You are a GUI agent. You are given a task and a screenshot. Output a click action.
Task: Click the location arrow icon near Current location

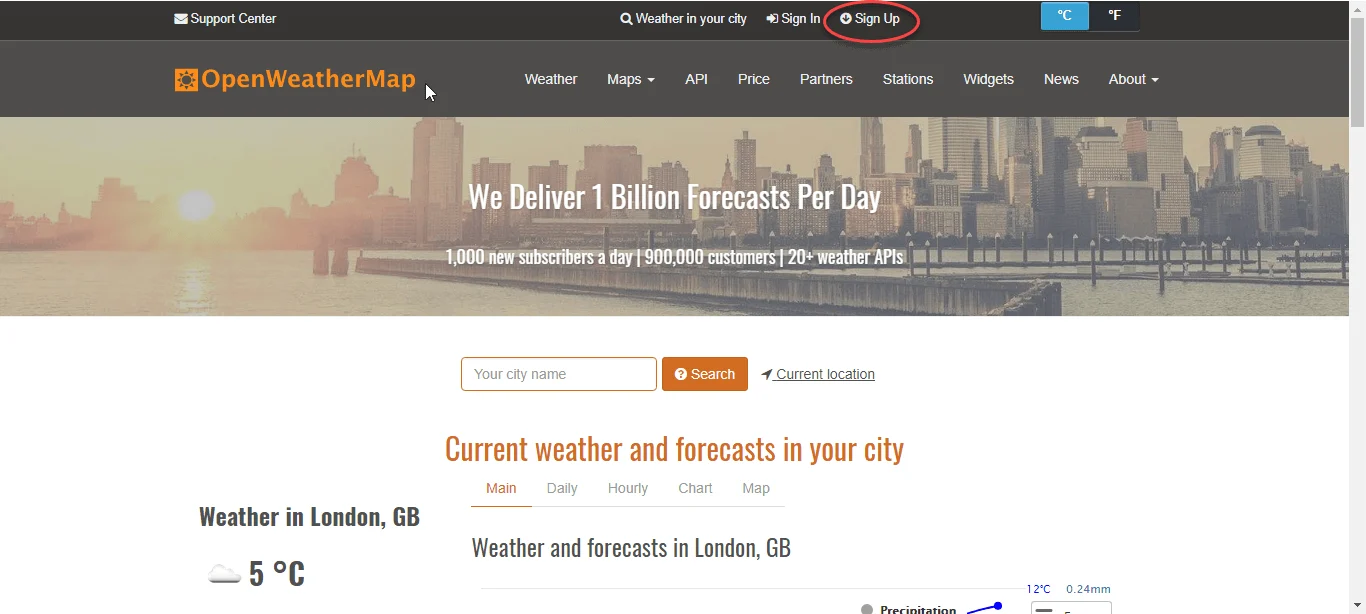[767, 374]
